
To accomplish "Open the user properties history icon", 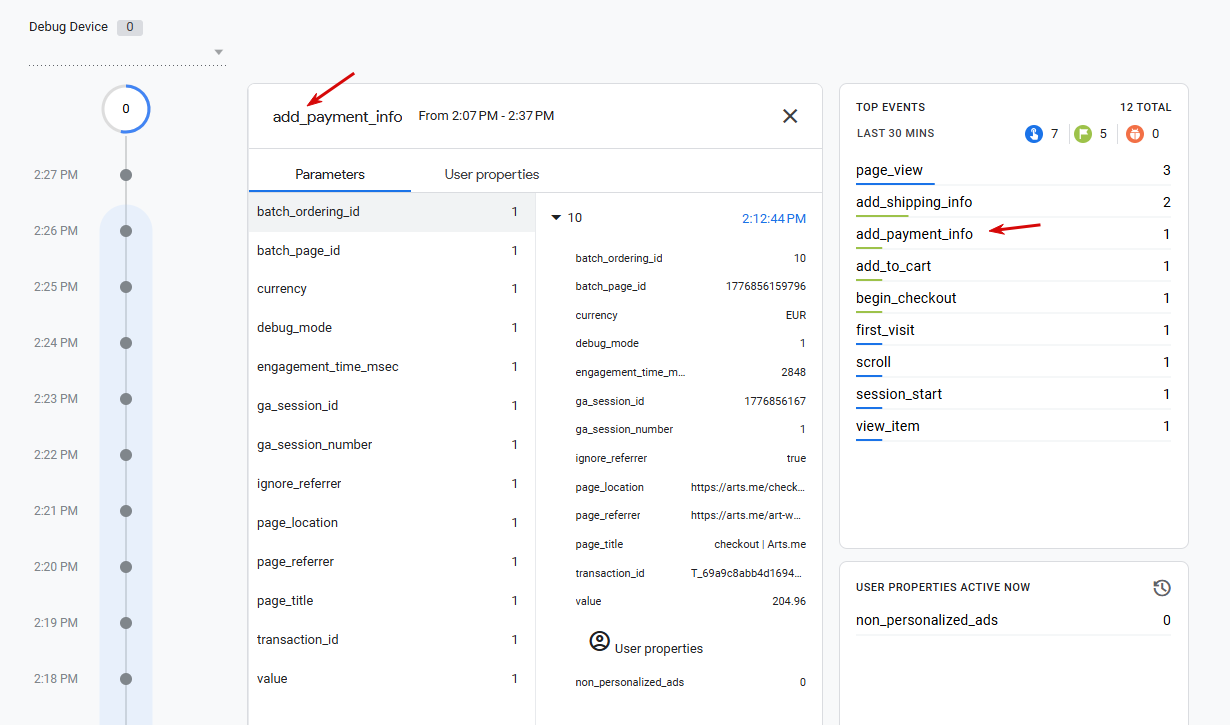I will point(1162,588).
